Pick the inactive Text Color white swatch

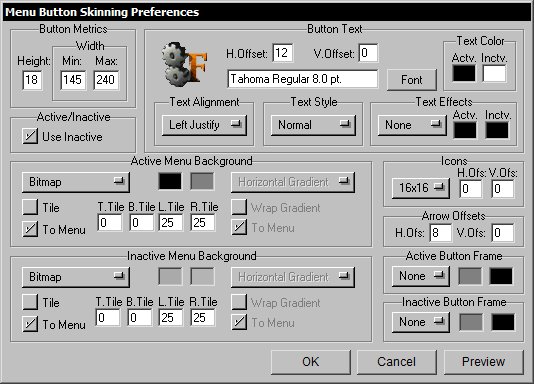[x=494, y=73]
